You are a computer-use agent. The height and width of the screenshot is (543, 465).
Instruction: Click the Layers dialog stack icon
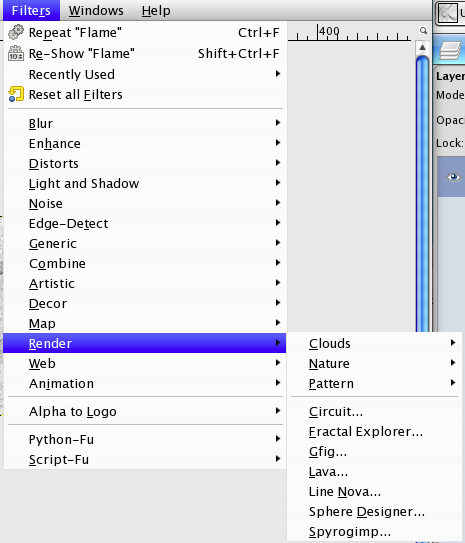coord(451,51)
